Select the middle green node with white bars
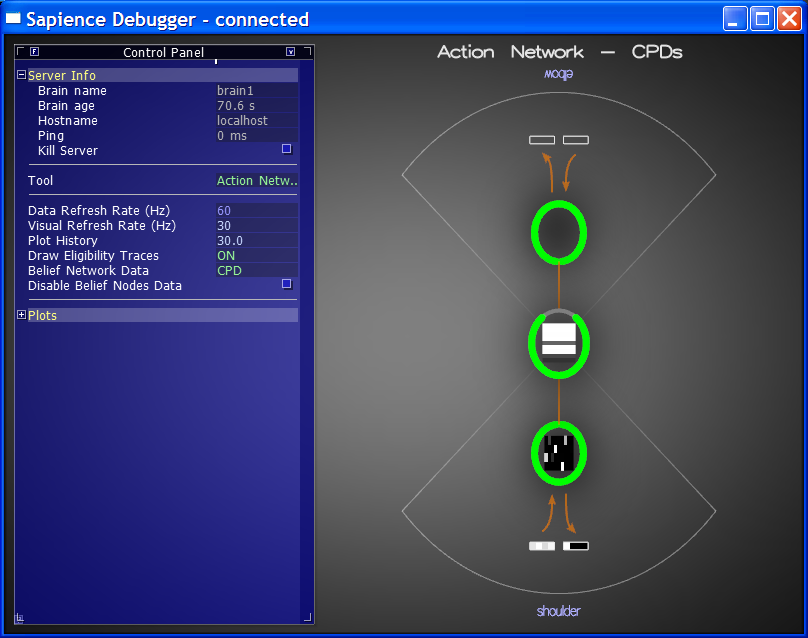The height and width of the screenshot is (638, 808). 558,342
